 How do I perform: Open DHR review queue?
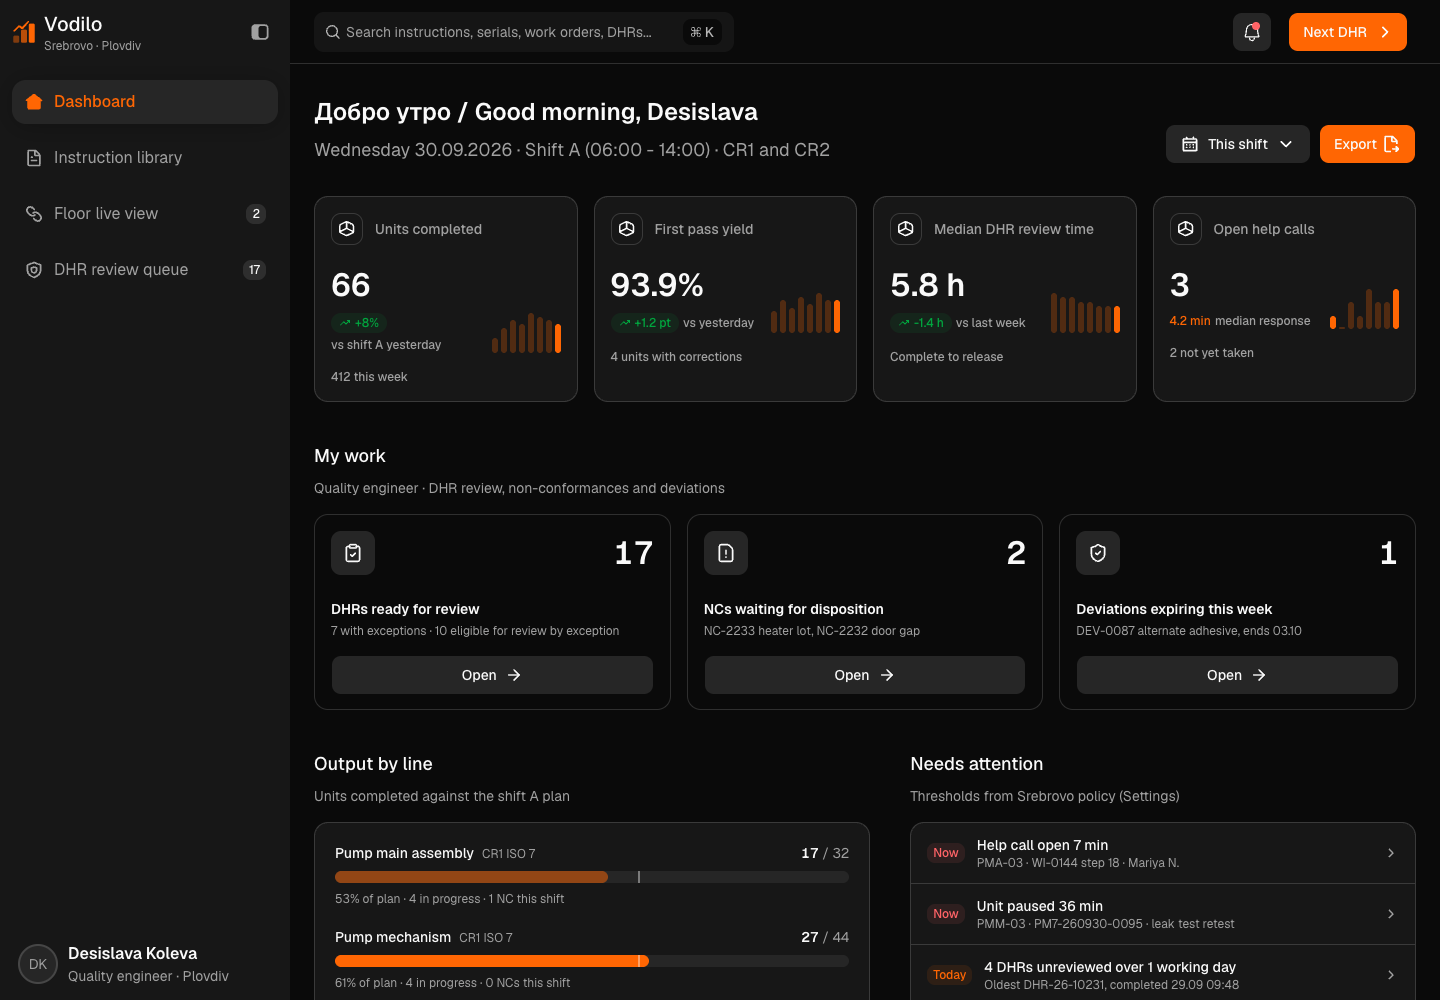pos(145,270)
